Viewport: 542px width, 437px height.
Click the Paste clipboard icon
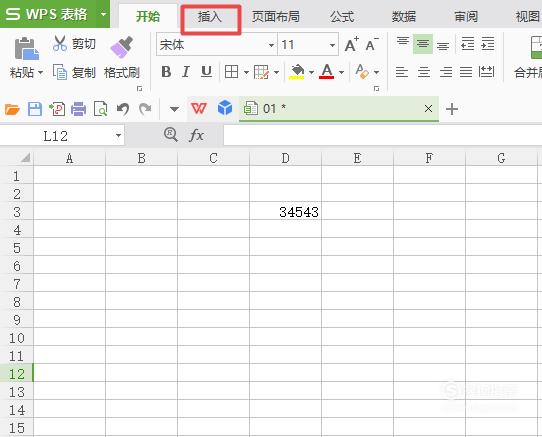pos(26,48)
